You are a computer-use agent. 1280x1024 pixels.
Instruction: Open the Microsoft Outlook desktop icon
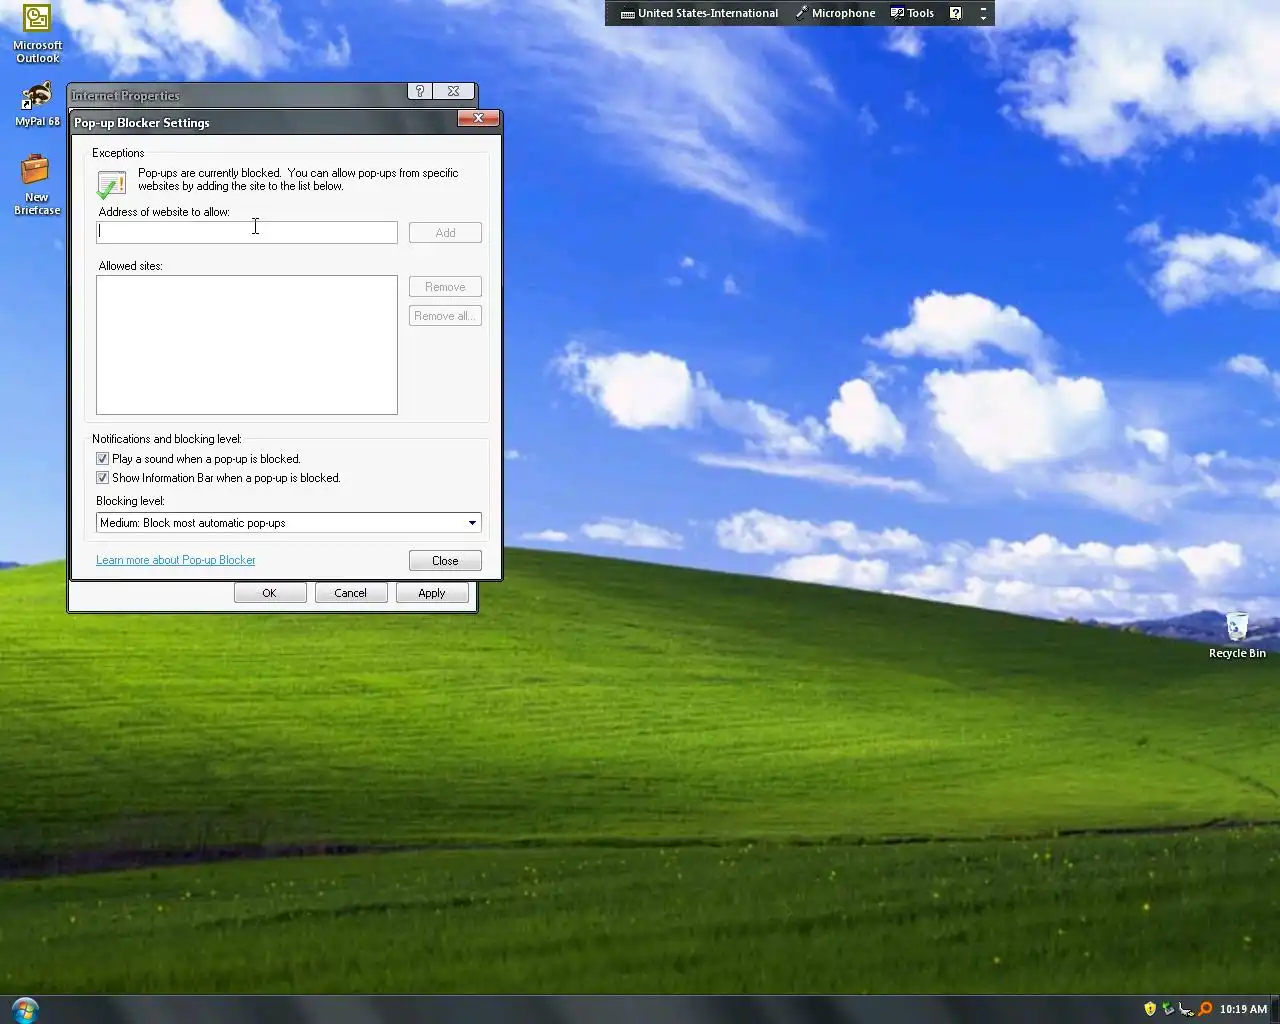point(37,33)
